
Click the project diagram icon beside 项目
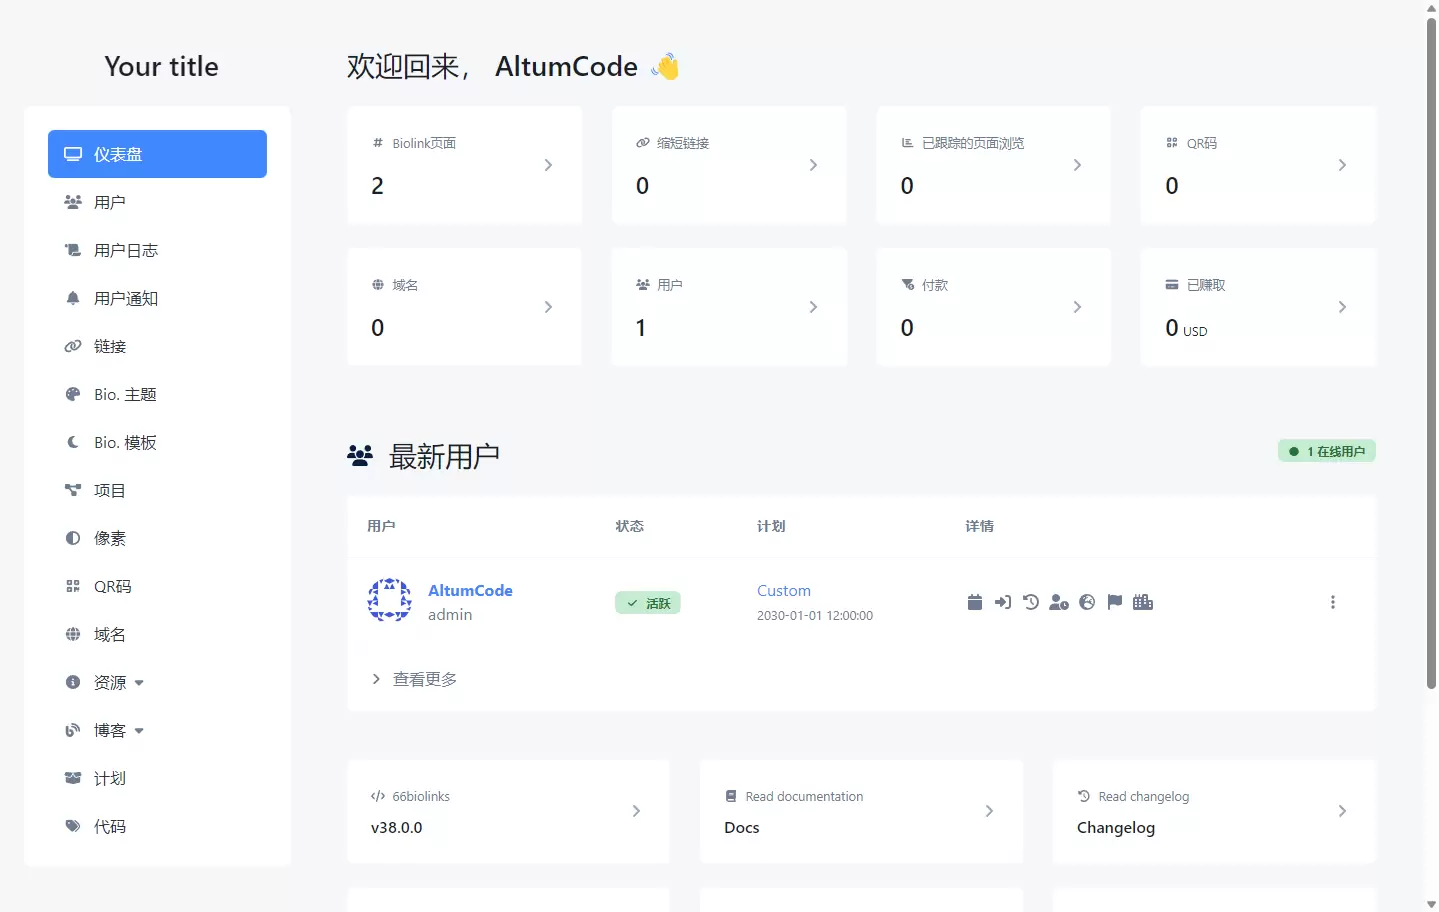[x=73, y=490]
